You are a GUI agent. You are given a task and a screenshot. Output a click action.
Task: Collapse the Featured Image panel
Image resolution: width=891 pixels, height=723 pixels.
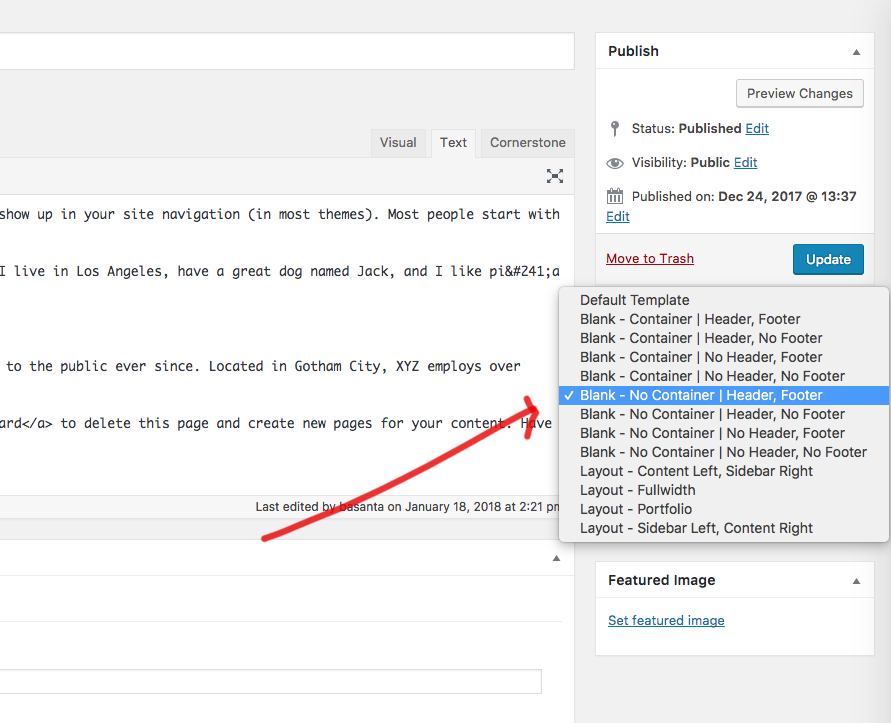point(856,580)
